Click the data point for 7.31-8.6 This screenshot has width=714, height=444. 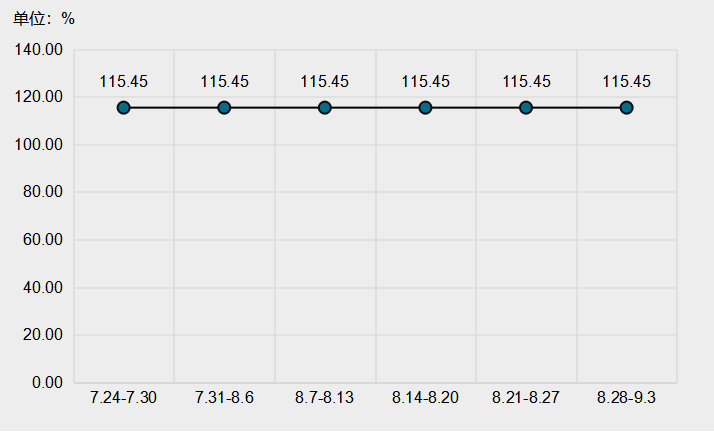(x=224, y=108)
